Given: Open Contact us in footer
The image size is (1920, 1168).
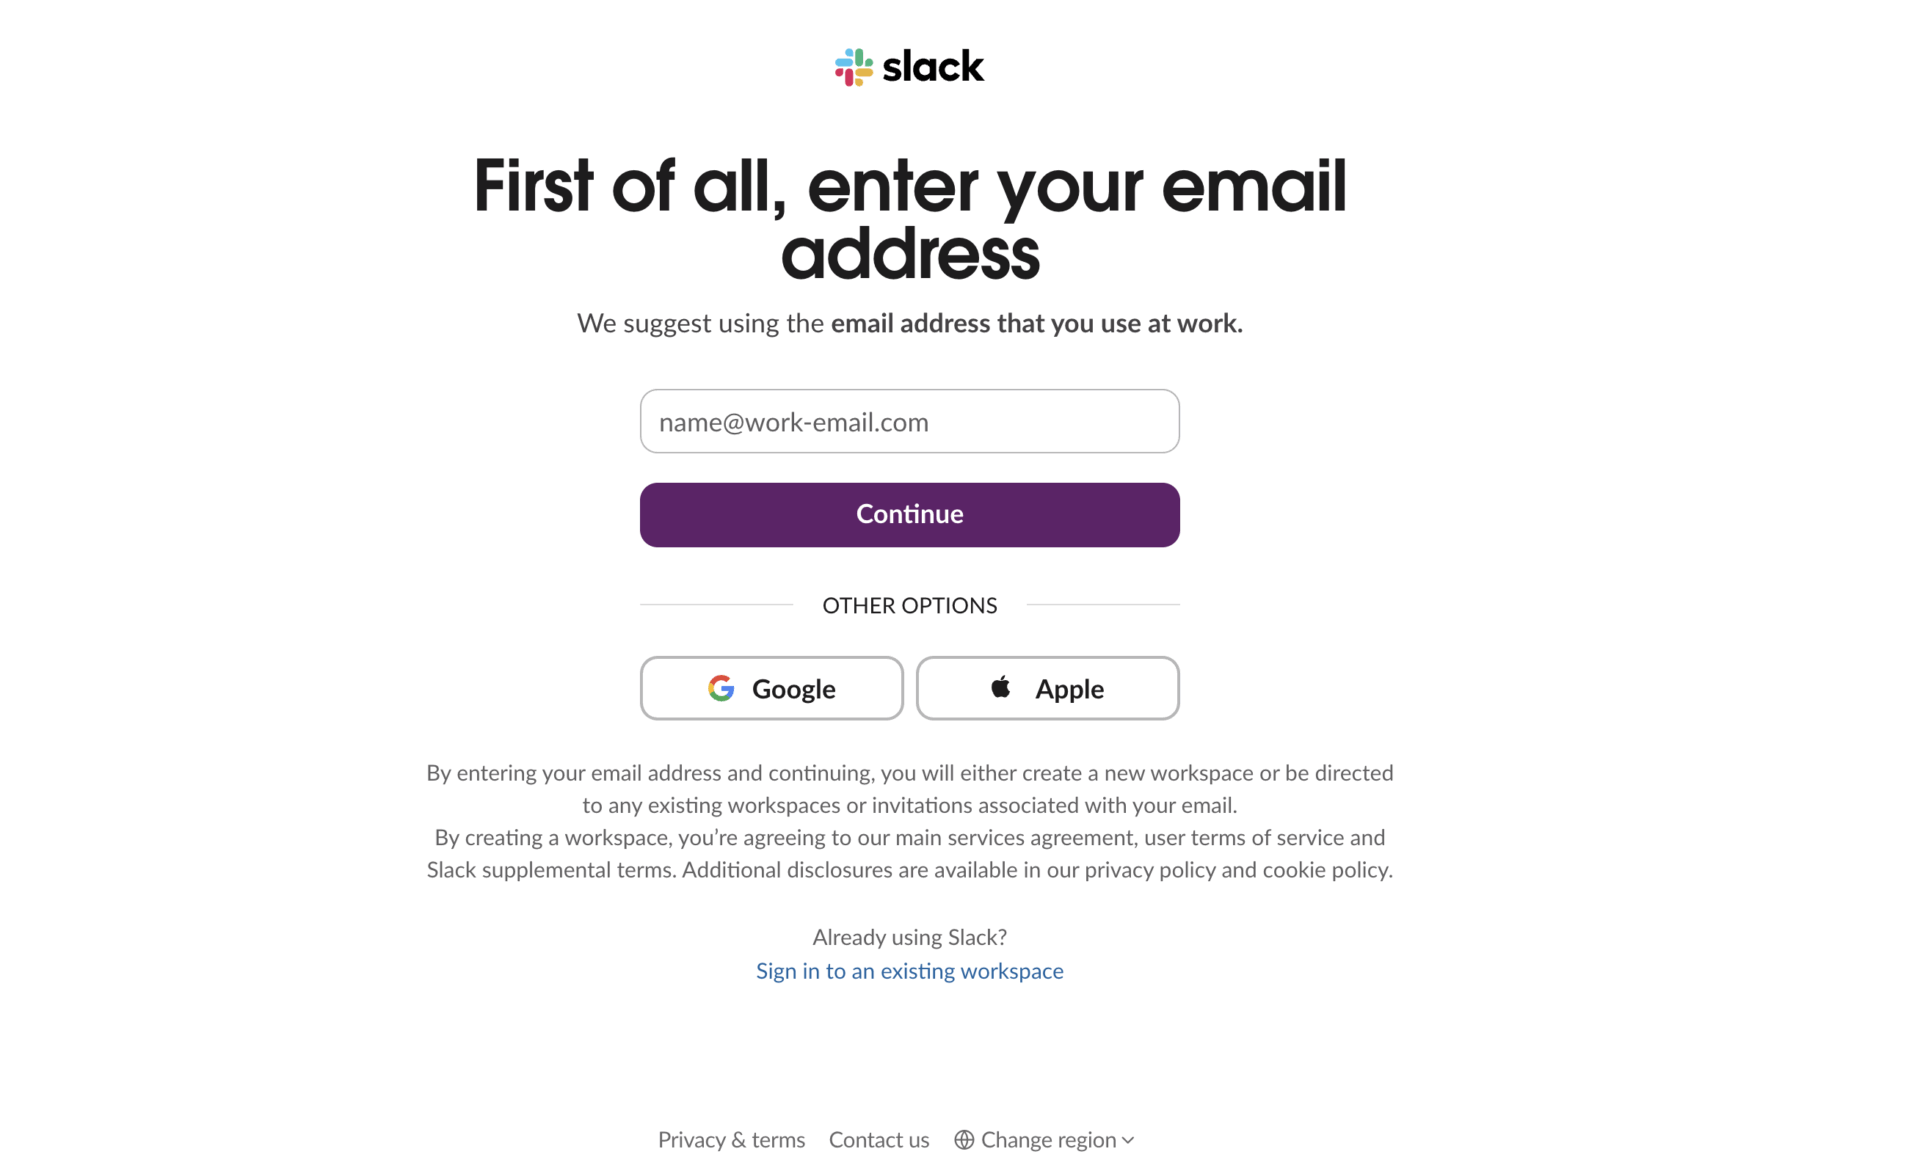Looking at the screenshot, I should click(x=879, y=1140).
